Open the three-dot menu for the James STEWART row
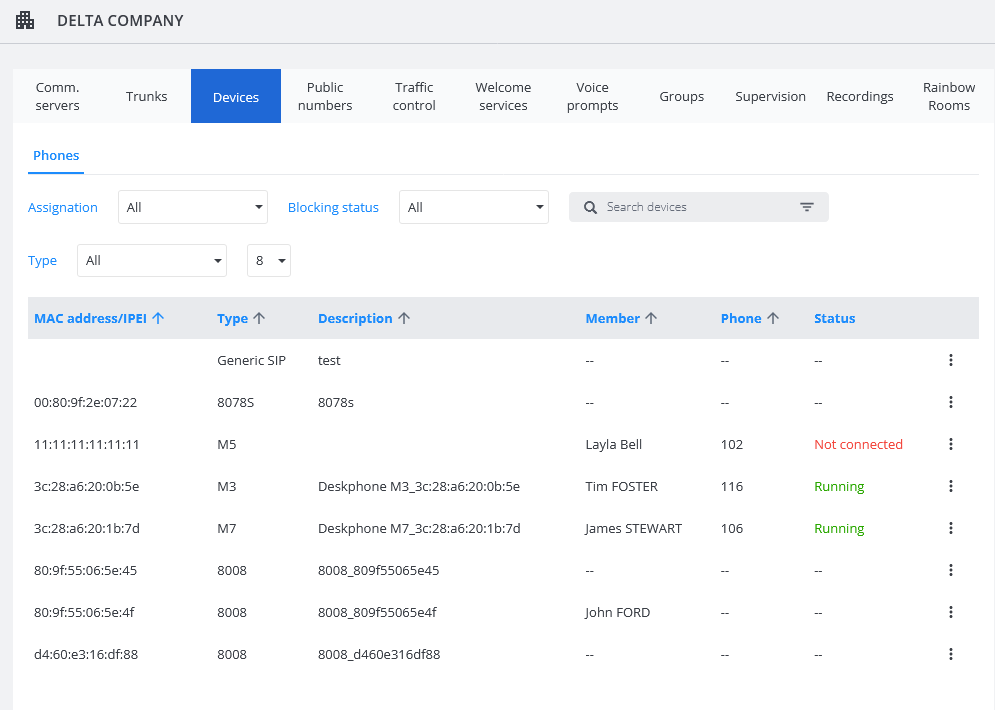The image size is (995, 710). [x=950, y=528]
